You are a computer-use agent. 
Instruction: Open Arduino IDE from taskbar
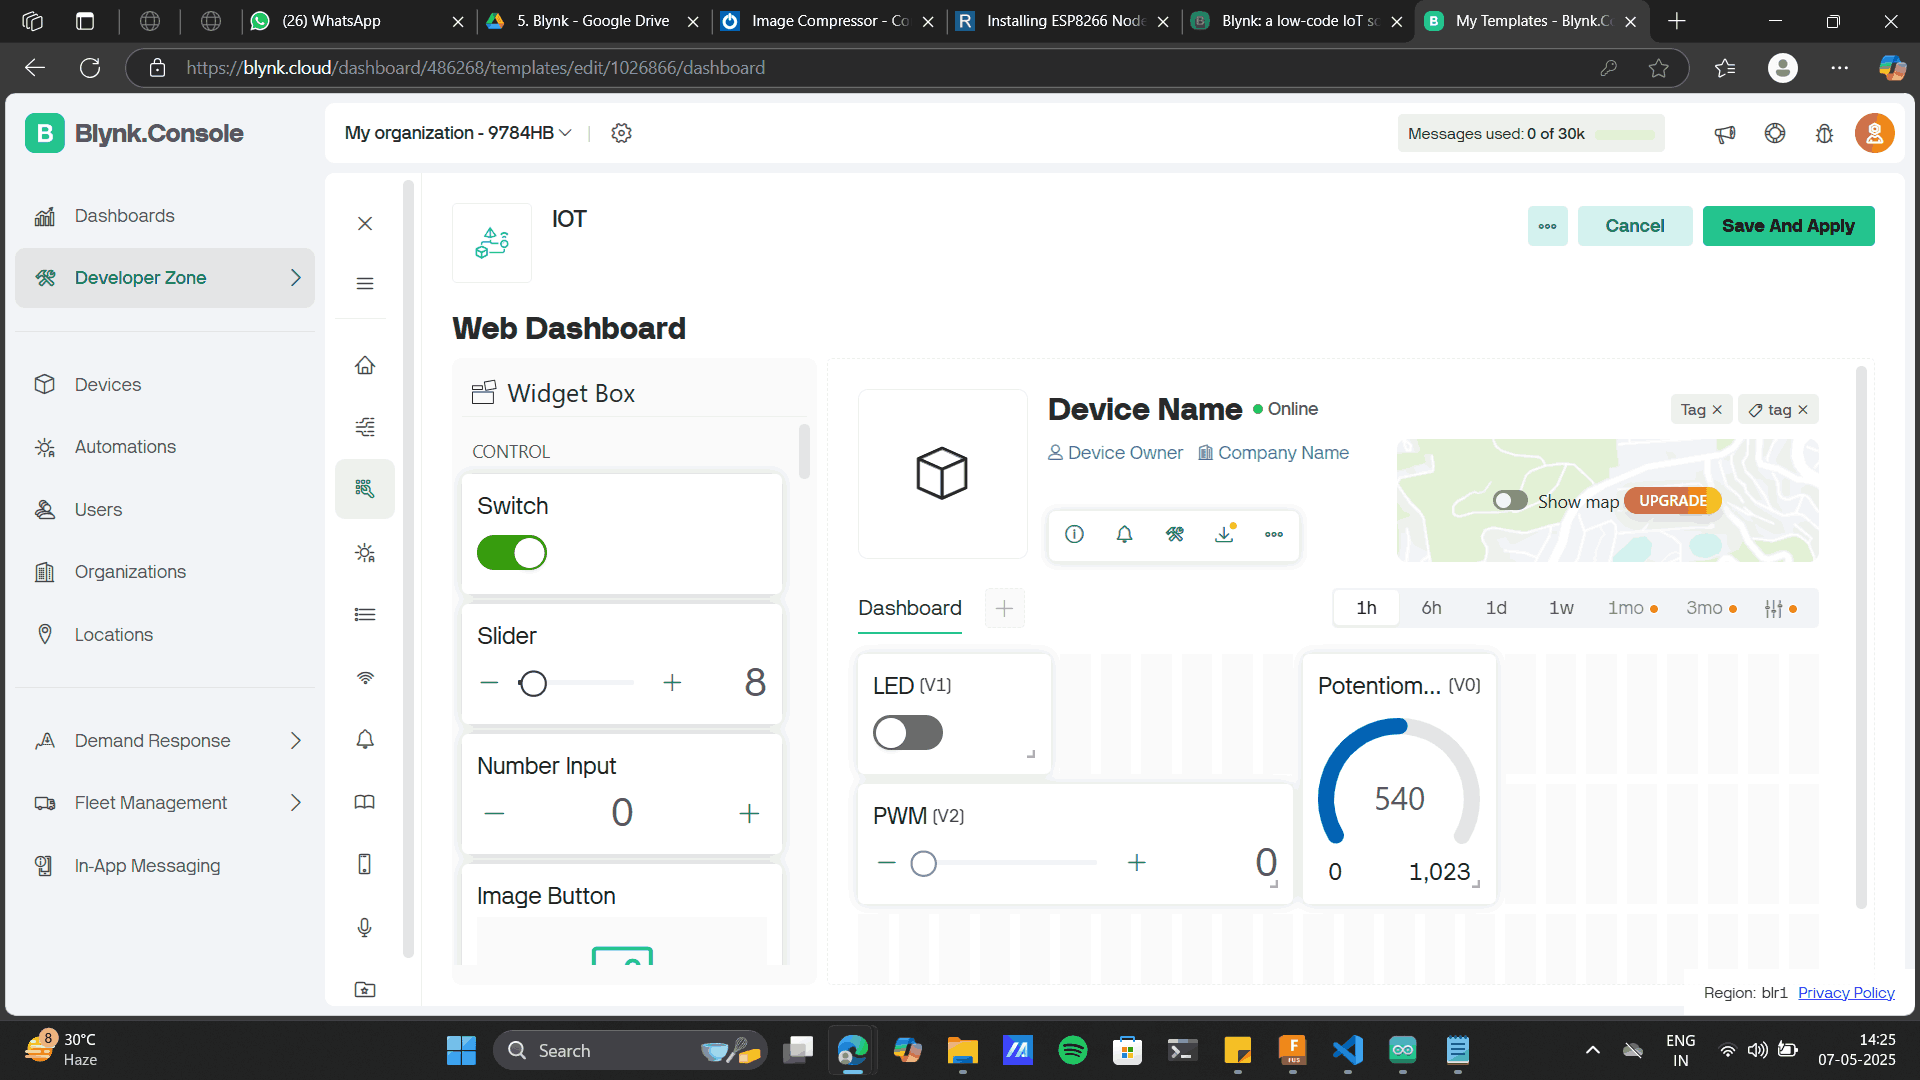coord(1402,1050)
